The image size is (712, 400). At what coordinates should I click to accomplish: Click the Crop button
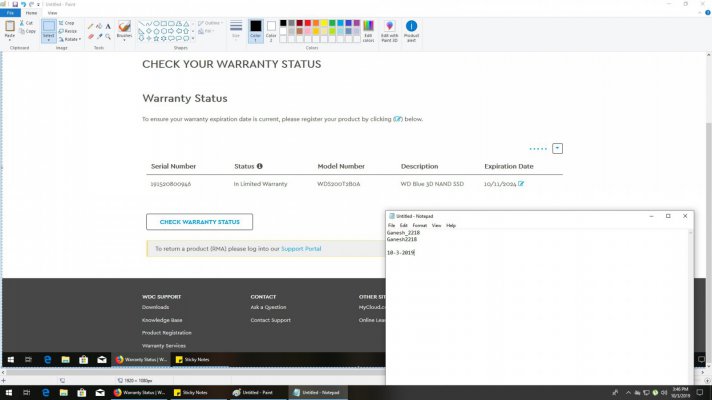66,23
